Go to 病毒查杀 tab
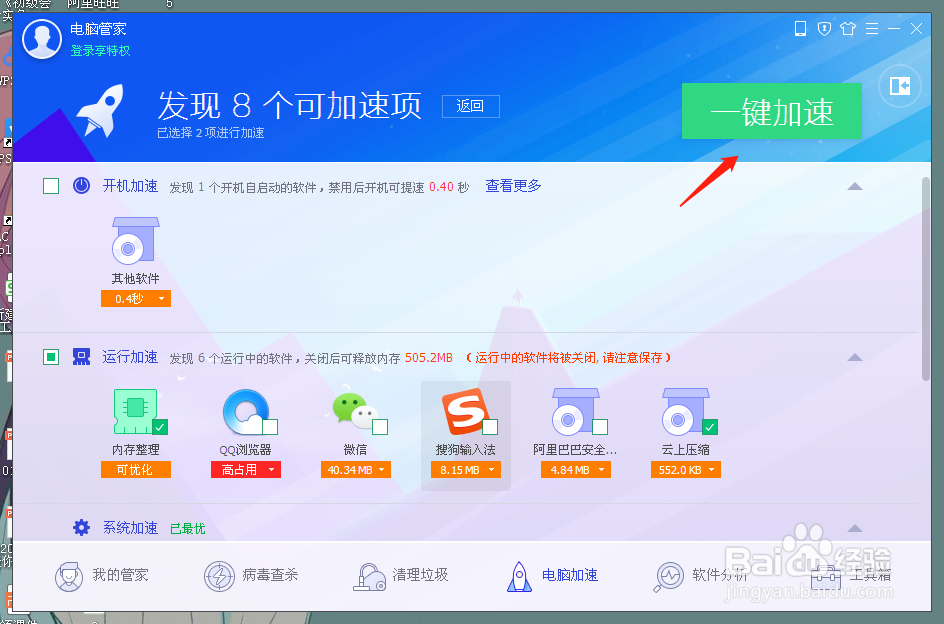The image size is (944, 624). [251, 576]
